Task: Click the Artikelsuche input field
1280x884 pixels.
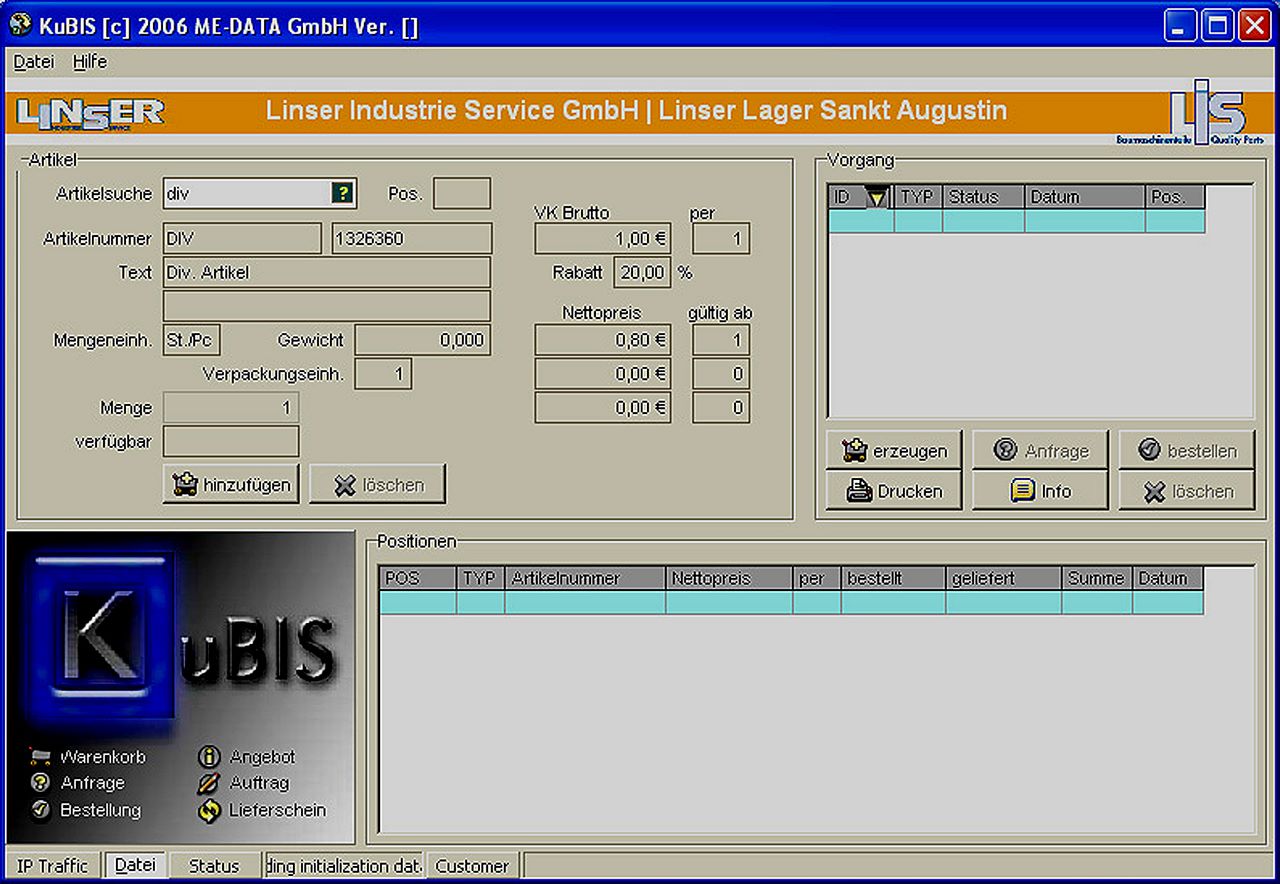Action: pyautogui.click(x=246, y=194)
